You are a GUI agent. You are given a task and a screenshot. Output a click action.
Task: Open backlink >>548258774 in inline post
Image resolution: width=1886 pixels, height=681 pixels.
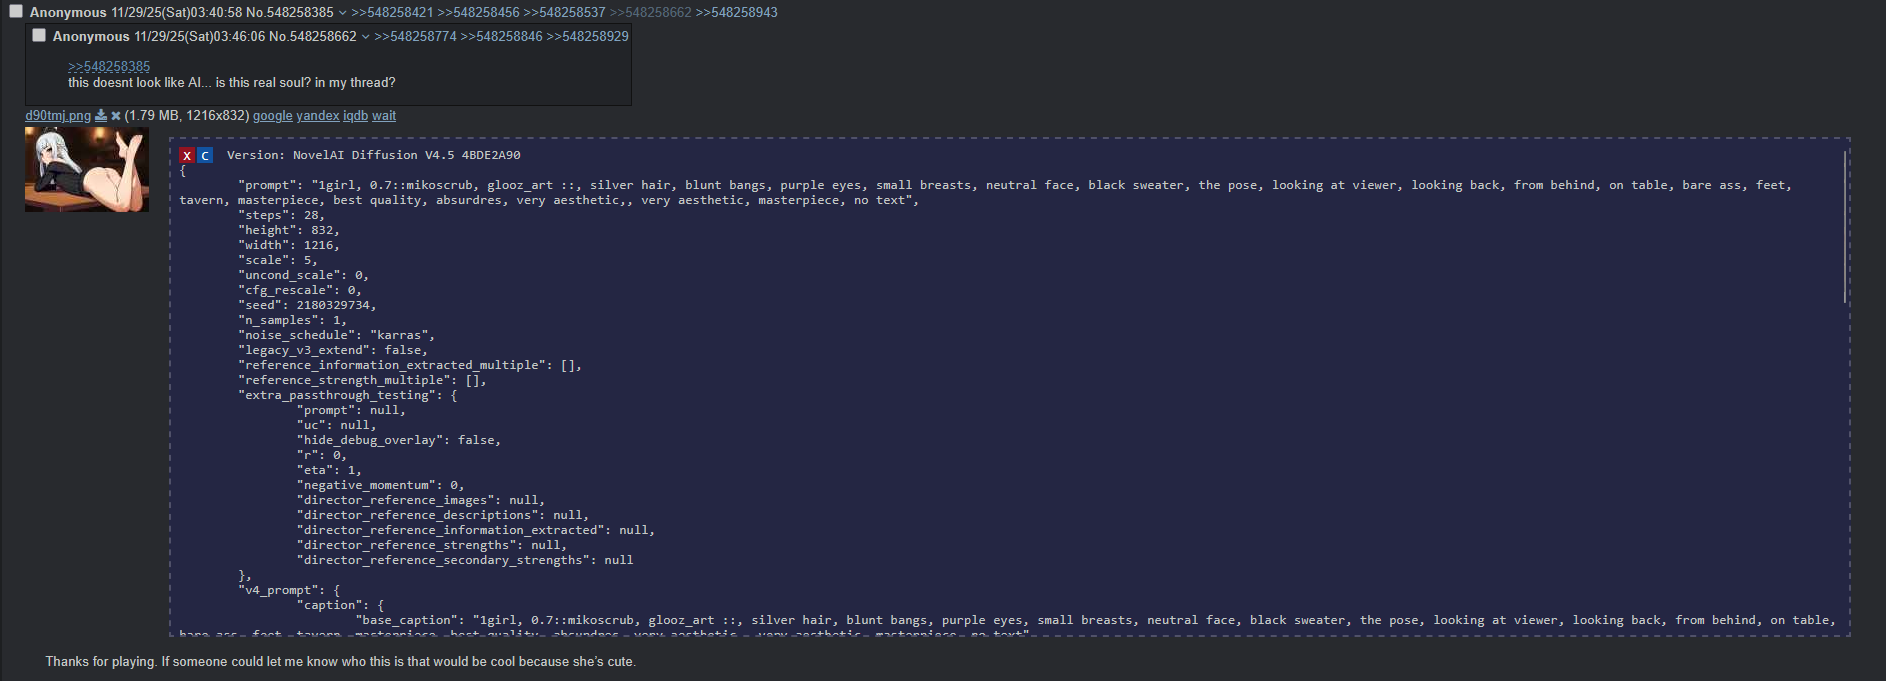click(415, 36)
